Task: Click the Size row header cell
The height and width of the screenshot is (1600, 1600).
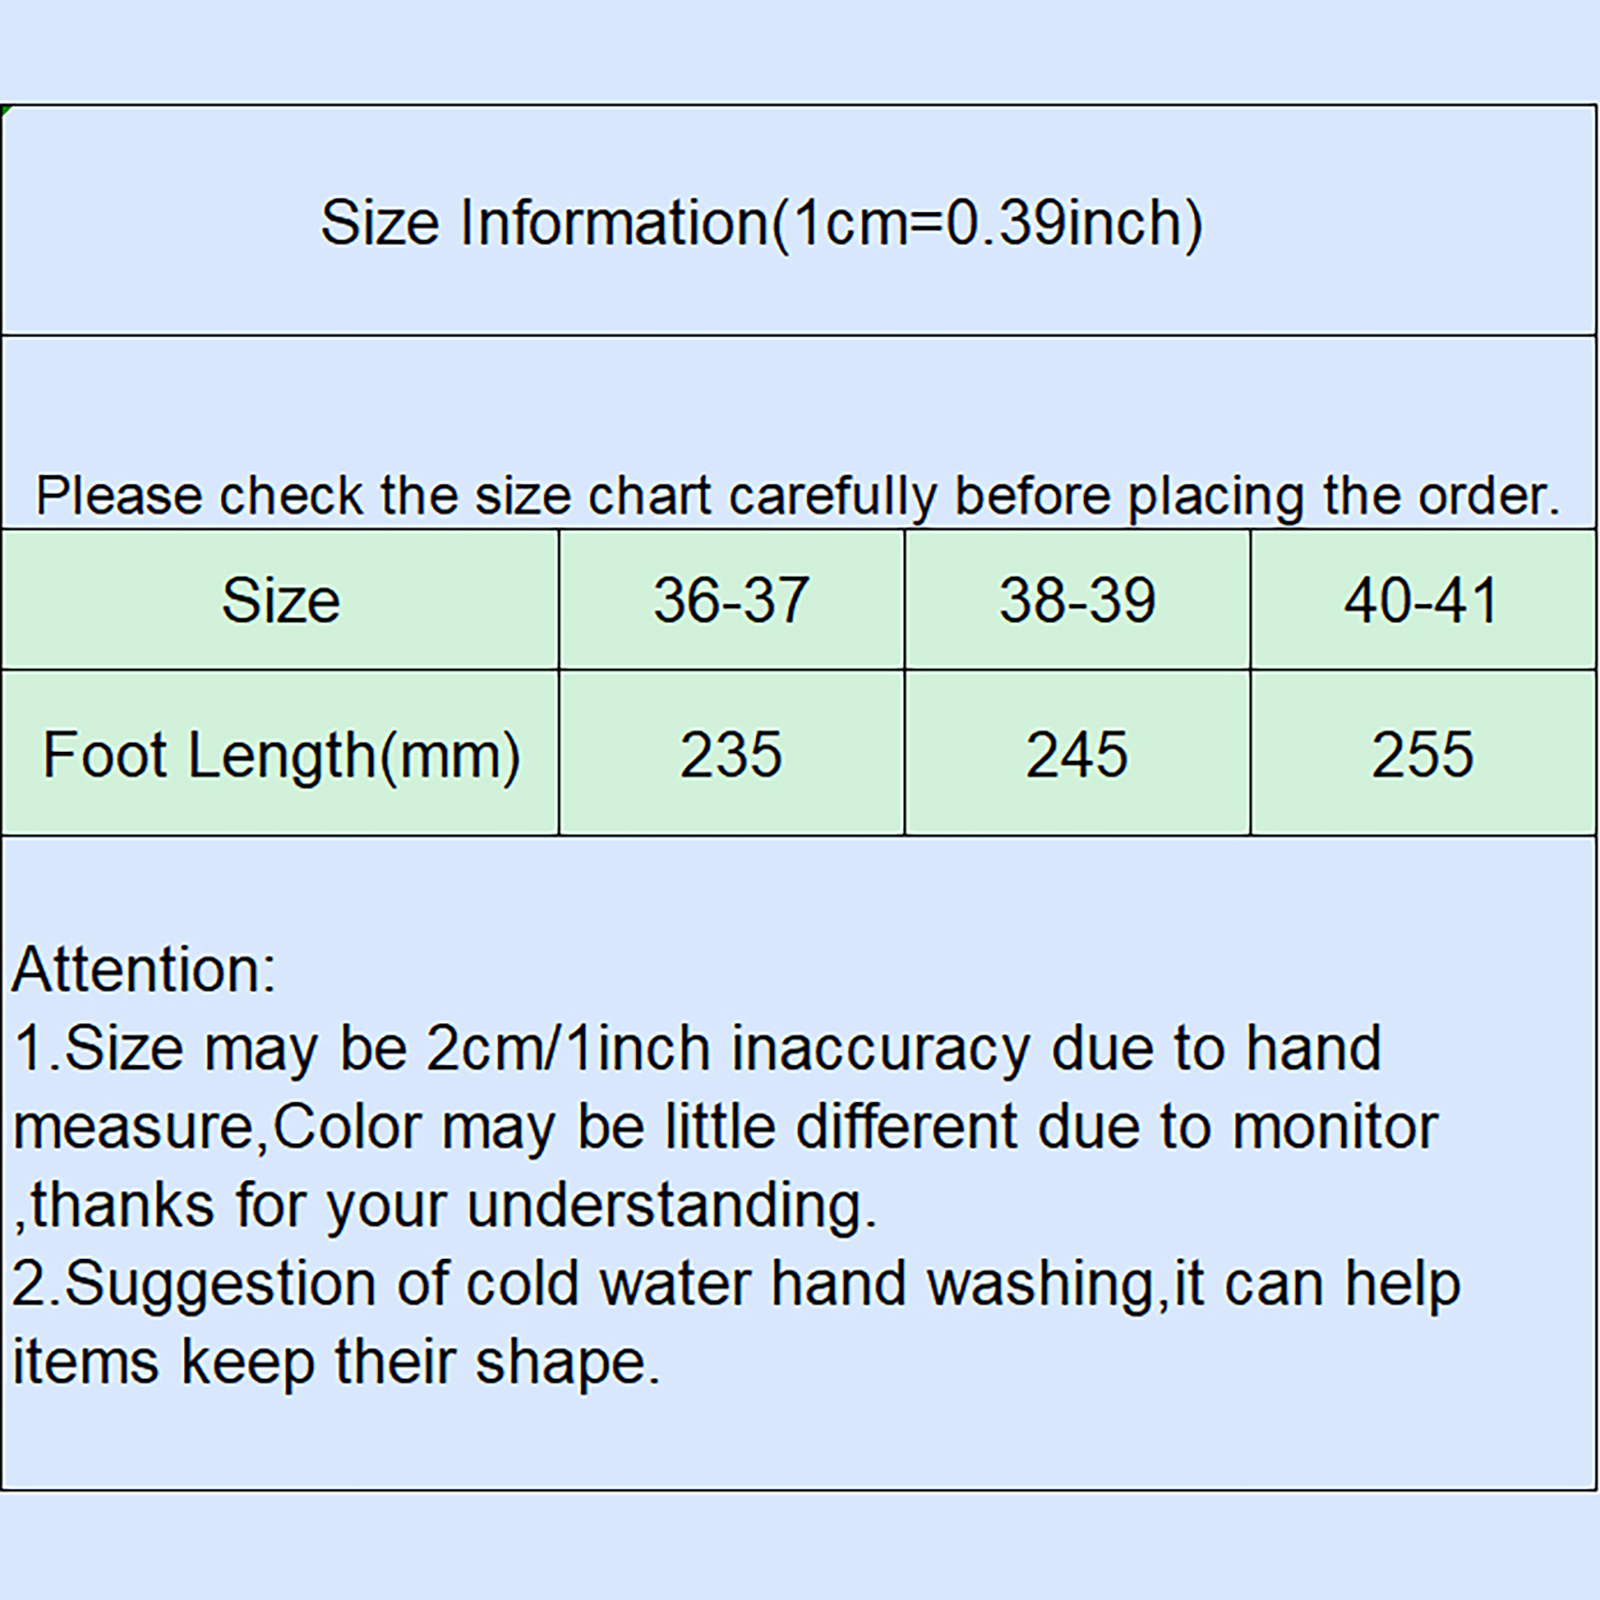Action: point(280,601)
